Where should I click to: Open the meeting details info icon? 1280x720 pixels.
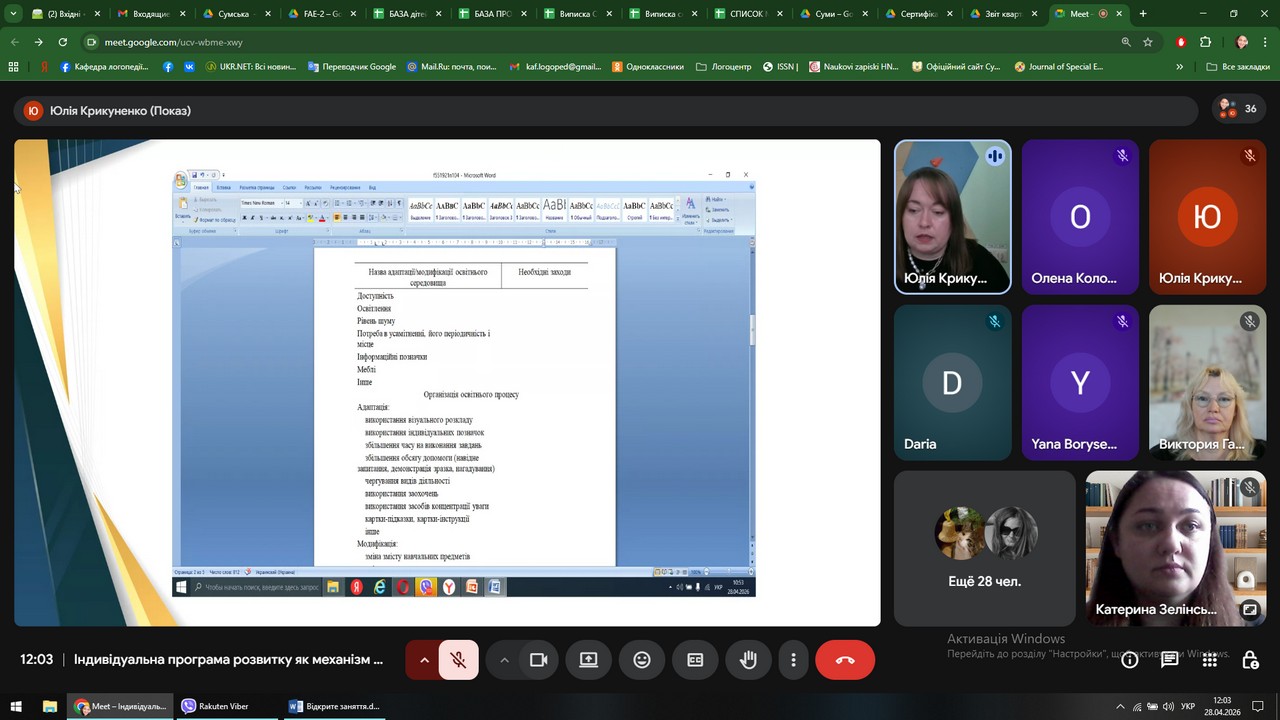1129,660
